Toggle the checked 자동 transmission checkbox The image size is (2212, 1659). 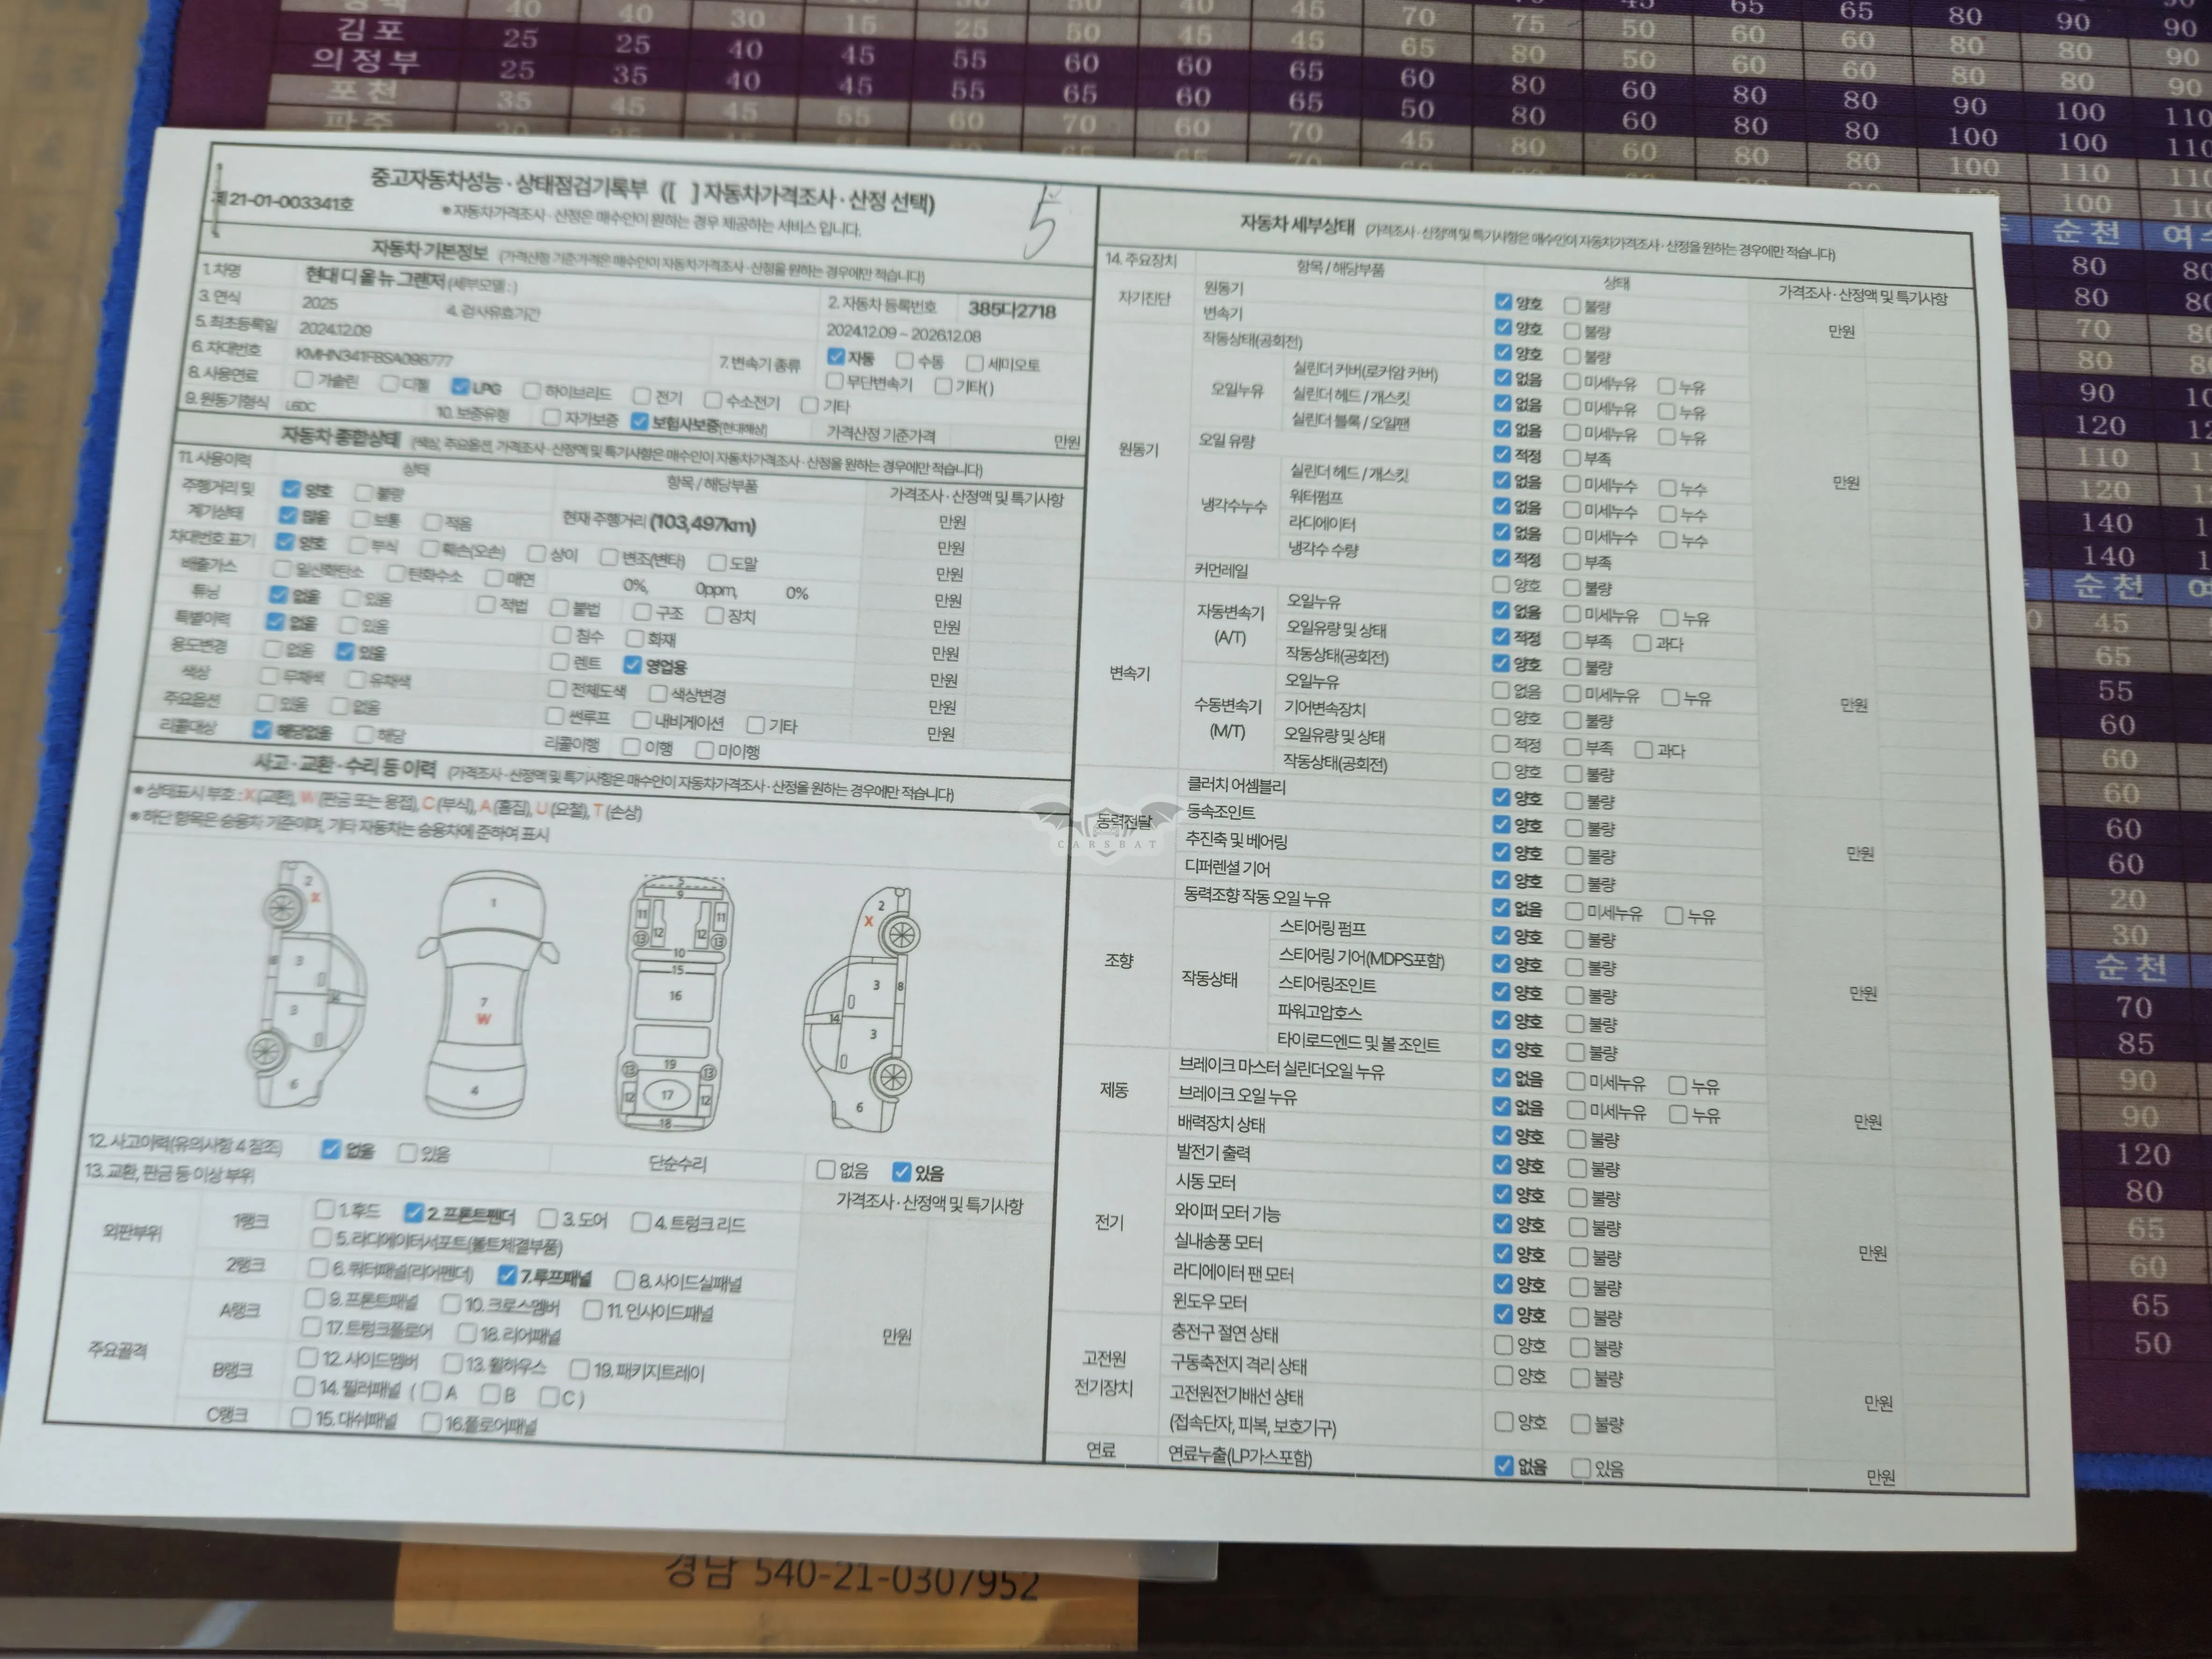point(836,356)
